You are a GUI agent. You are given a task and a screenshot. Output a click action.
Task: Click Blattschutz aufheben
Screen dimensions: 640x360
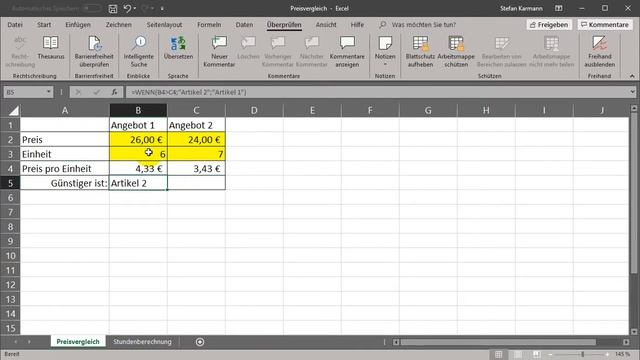point(420,51)
